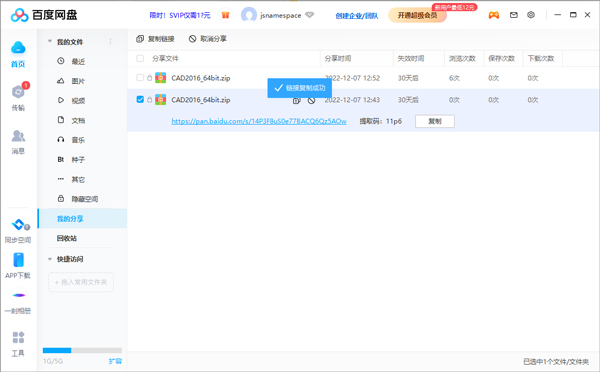Viewport: 600px width, 372px height.
Task: Sort by the 浏览次数 column header
Action: pos(462,59)
